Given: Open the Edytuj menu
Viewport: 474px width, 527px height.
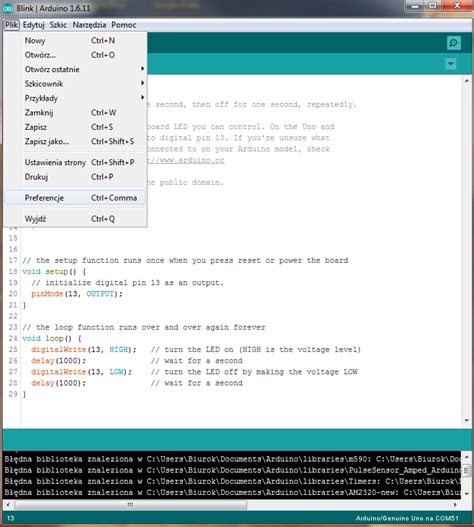Looking at the screenshot, I should [x=34, y=25].
